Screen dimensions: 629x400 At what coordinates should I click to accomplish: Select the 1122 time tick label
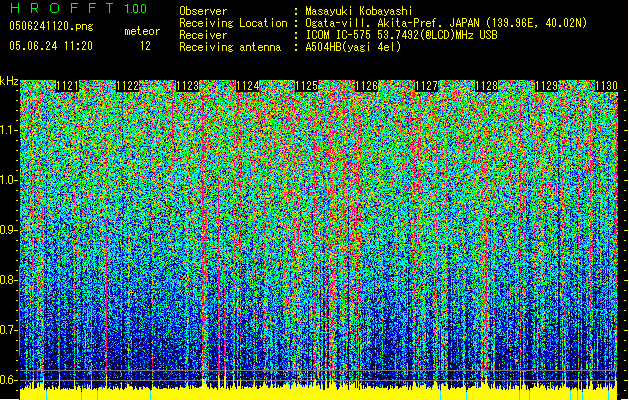tap(128, 87)
